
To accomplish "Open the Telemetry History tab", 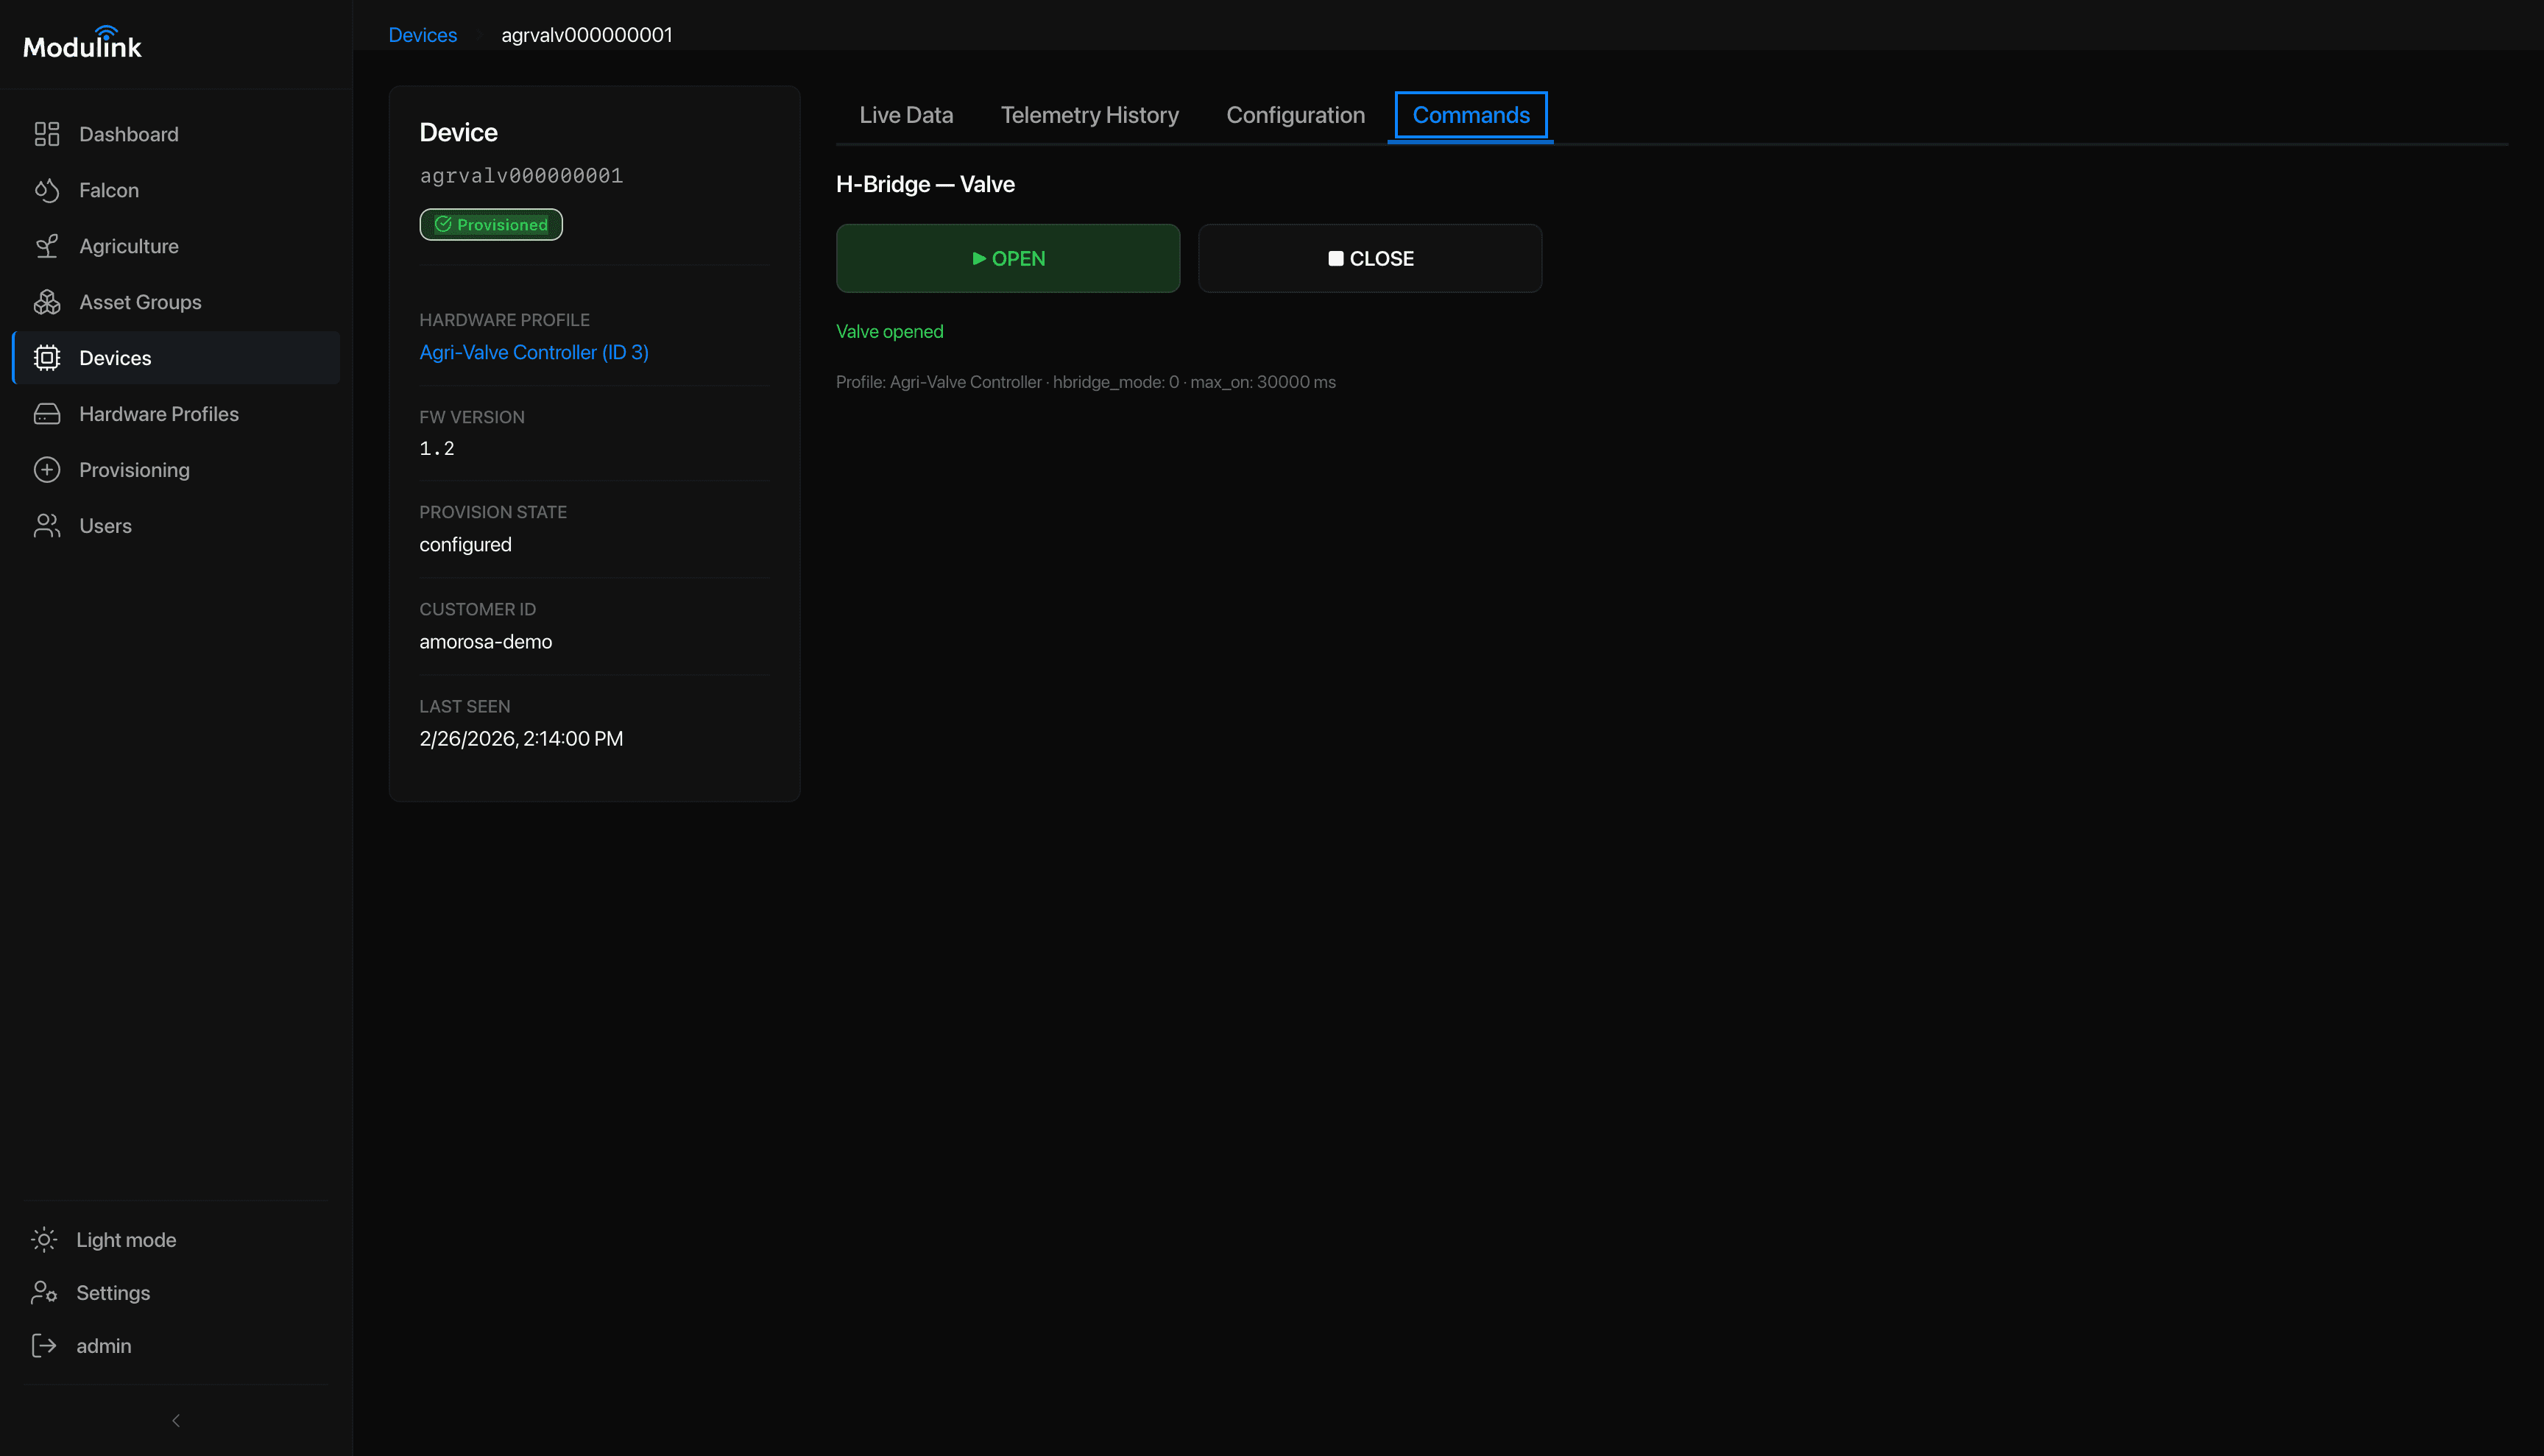I will (x=1089, y=115).
